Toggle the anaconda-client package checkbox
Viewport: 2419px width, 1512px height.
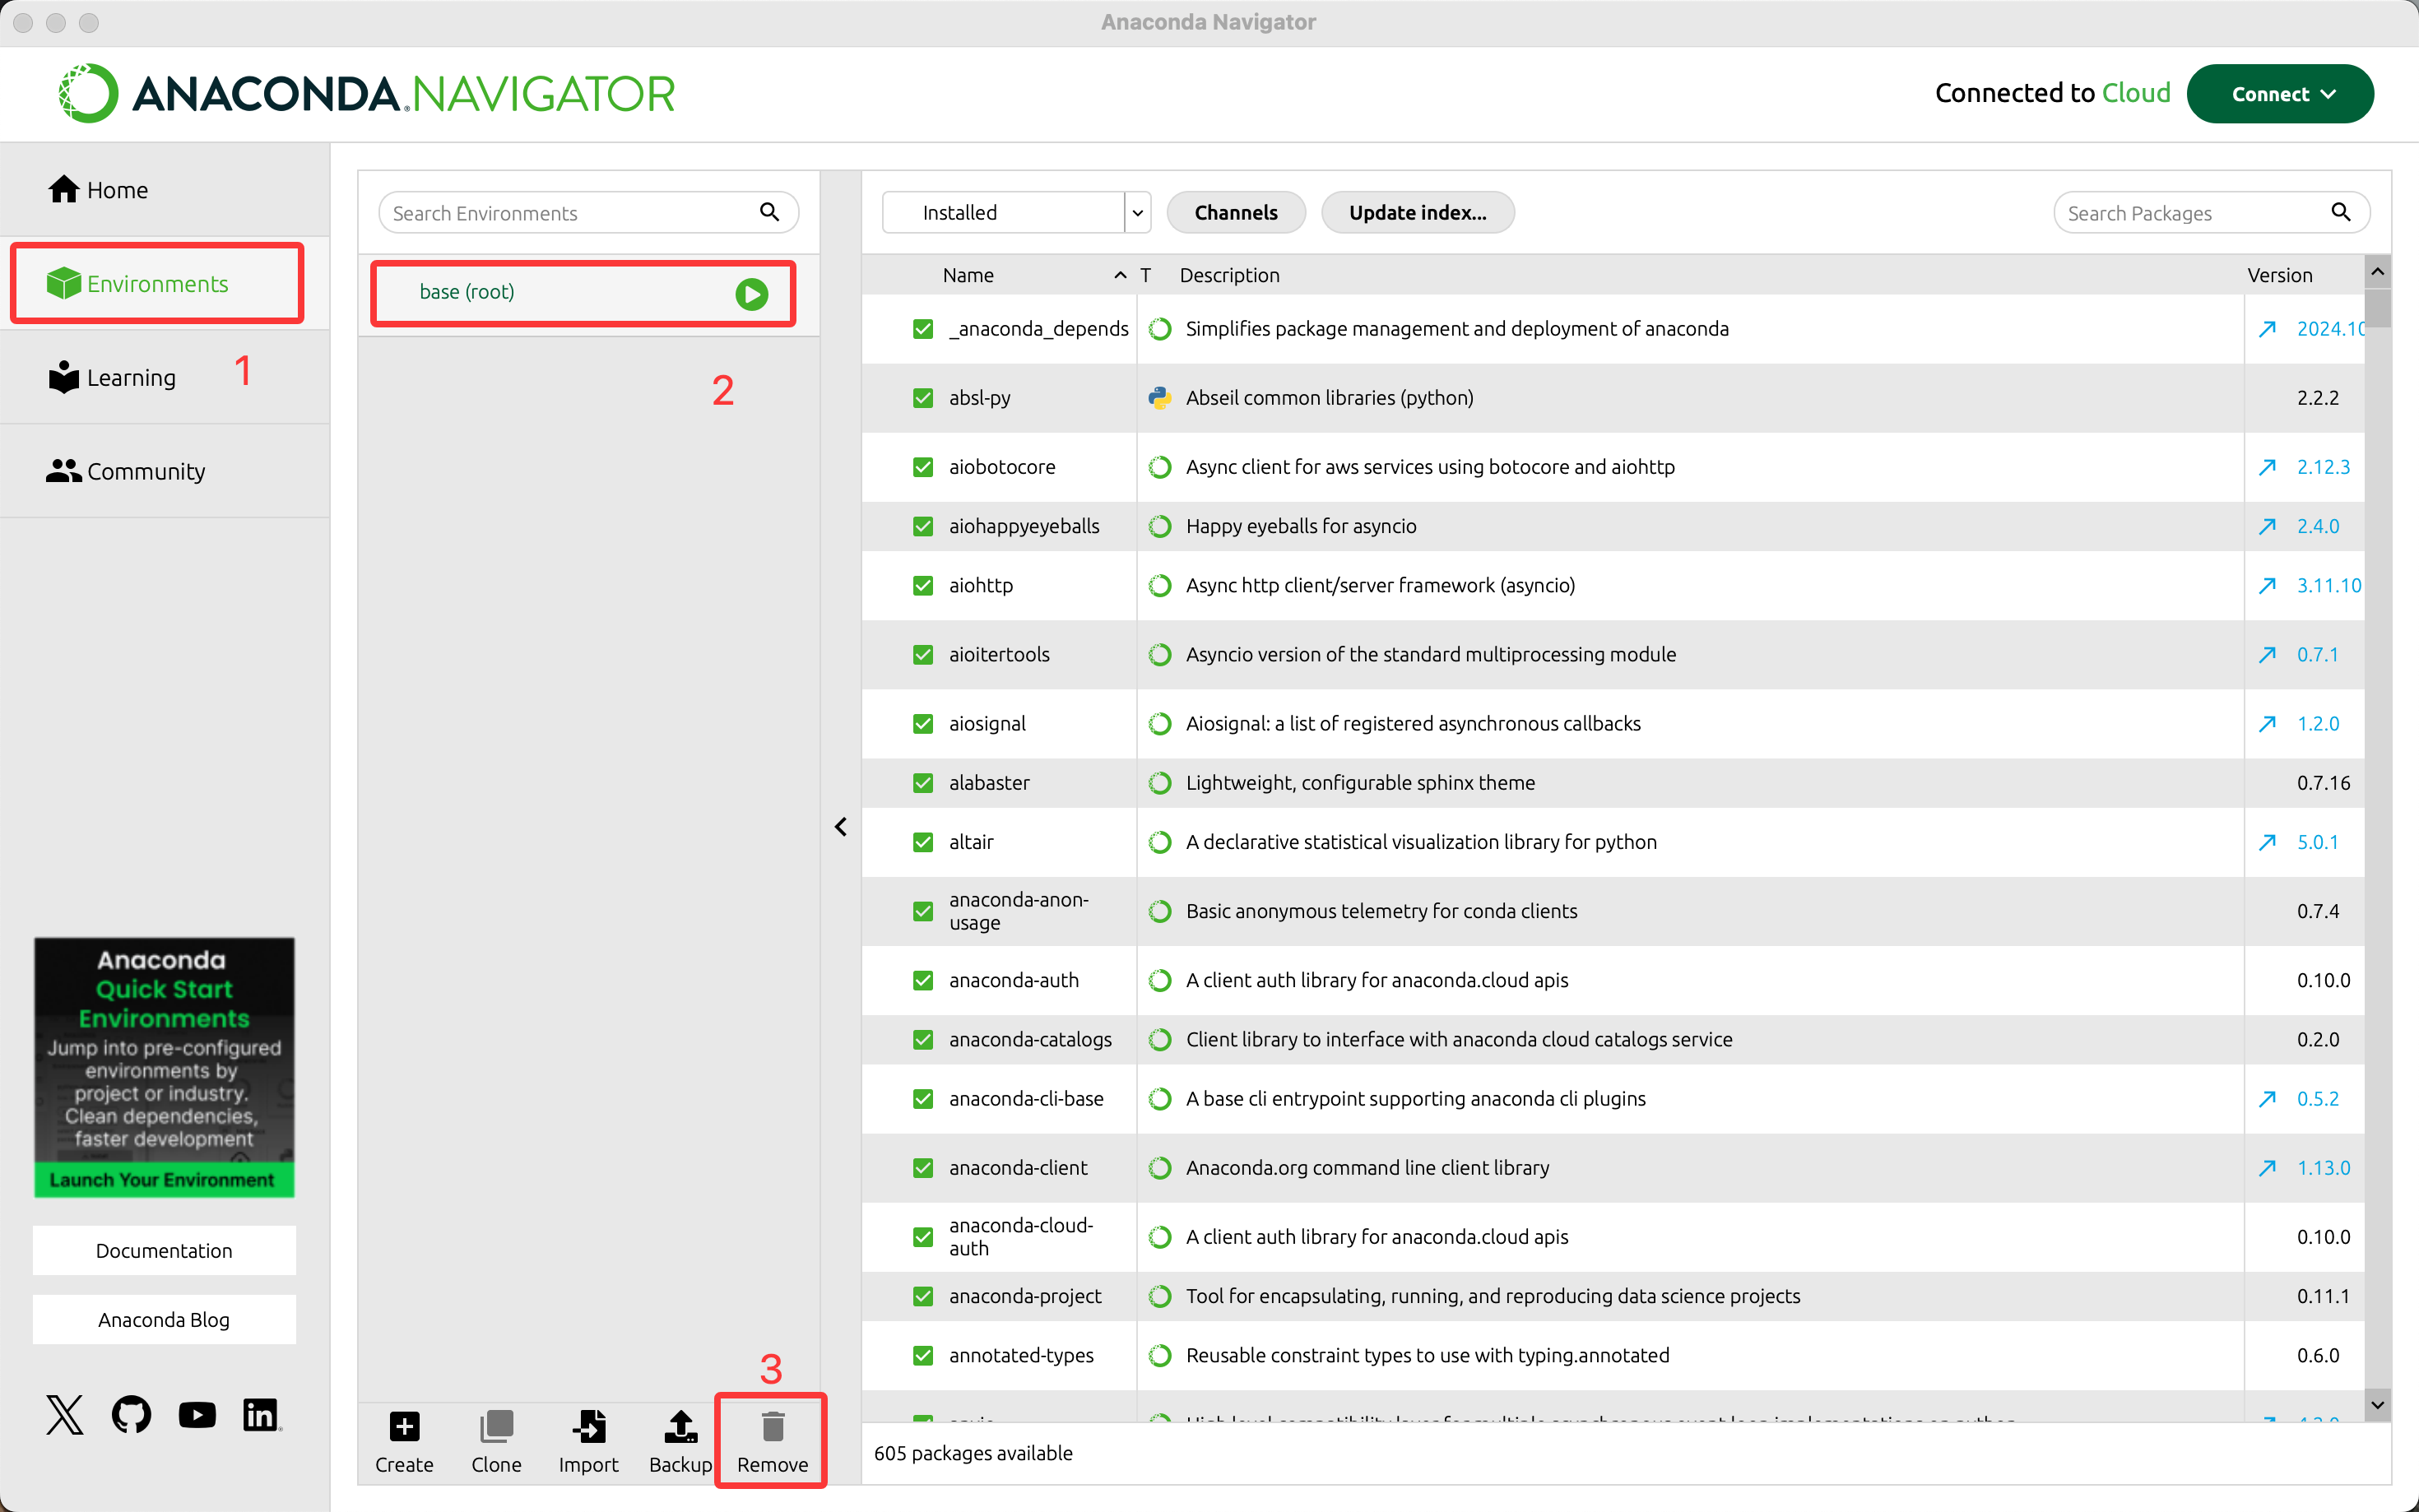(922, 1168)
